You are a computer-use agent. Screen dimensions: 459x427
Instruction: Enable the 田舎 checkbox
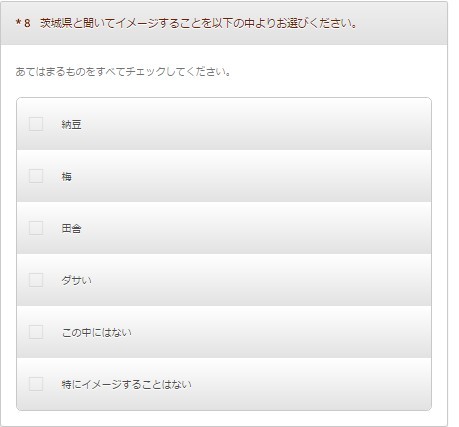[36, 228]
